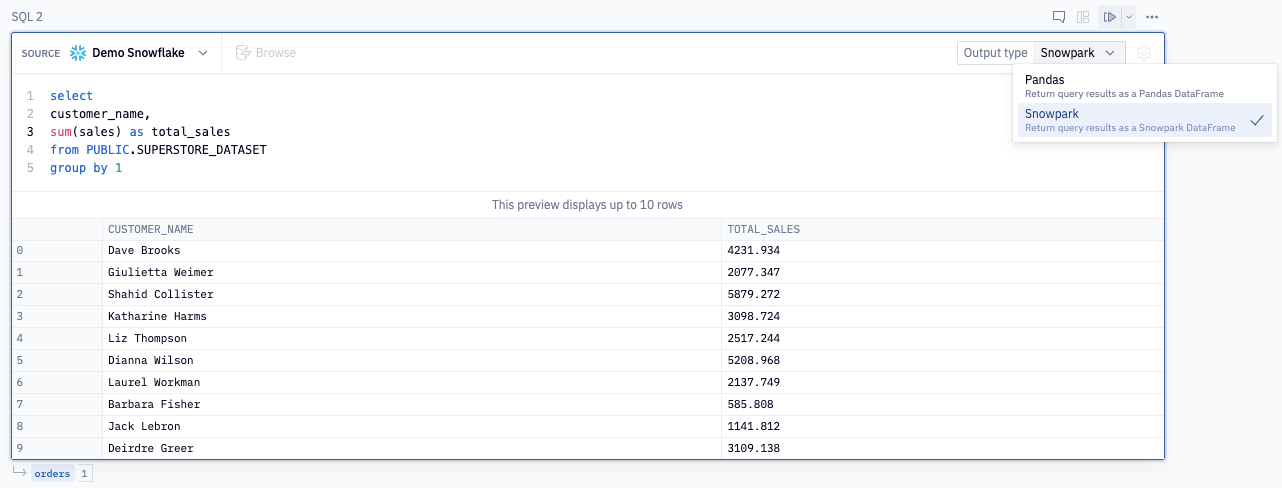
Task: Click the Snowflake connection icon
Action: pyautogui.click(x=78, y=53)
